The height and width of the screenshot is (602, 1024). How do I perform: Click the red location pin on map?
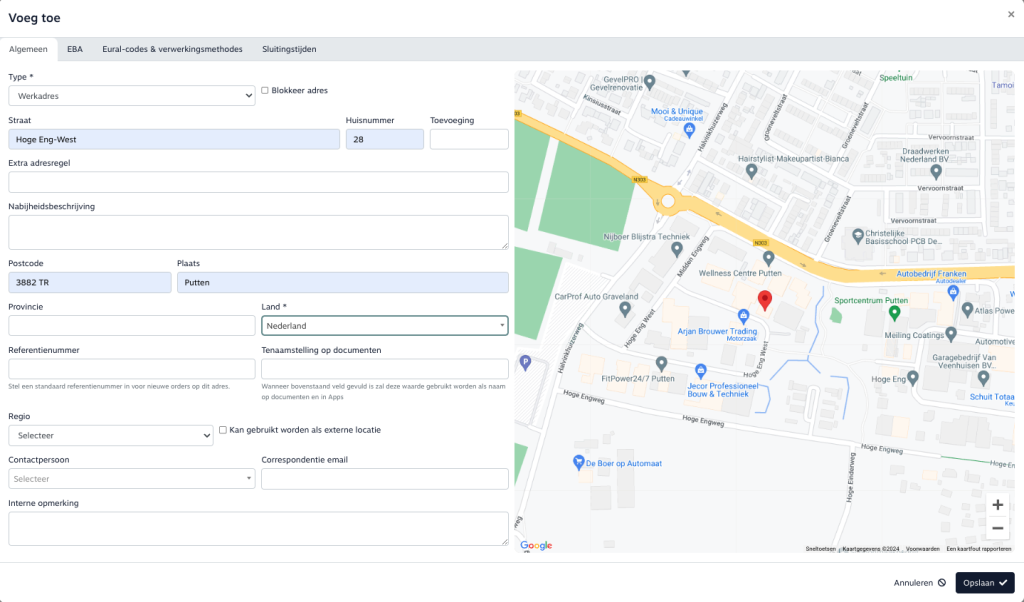click(765, 300)
